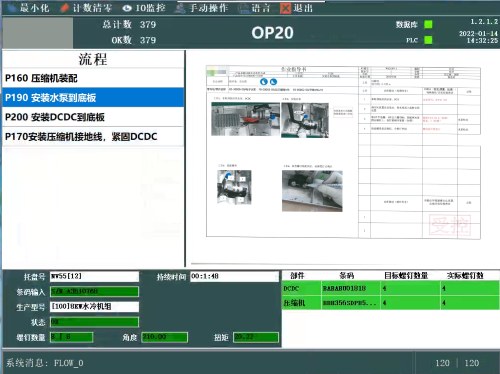This screenshot has height=374, width=500.
Task: Select 手动操作 menu label
Action: pyautogui.click(x=208, y=8)
